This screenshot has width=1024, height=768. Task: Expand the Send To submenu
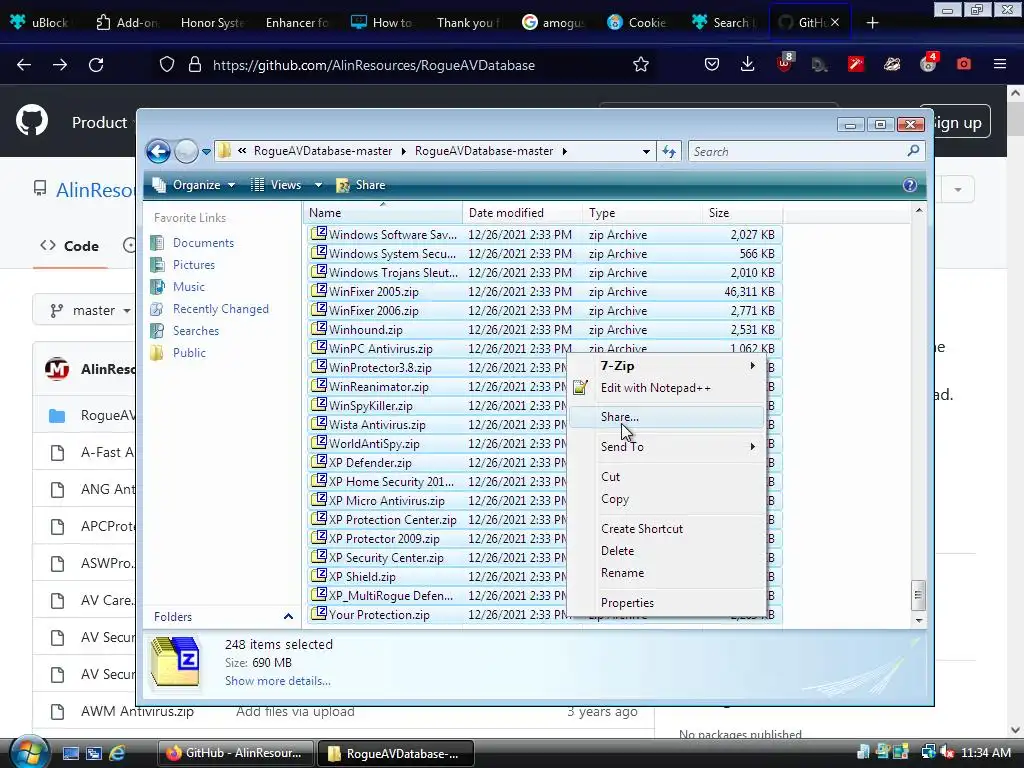tap(667, 447)
